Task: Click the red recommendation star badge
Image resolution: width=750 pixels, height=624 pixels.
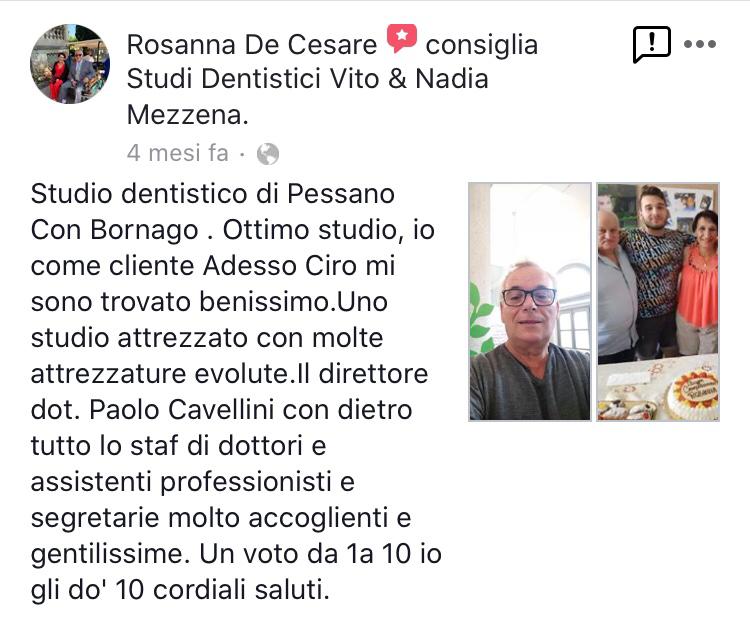Action: pyautogui.click(x=402, y=38)
